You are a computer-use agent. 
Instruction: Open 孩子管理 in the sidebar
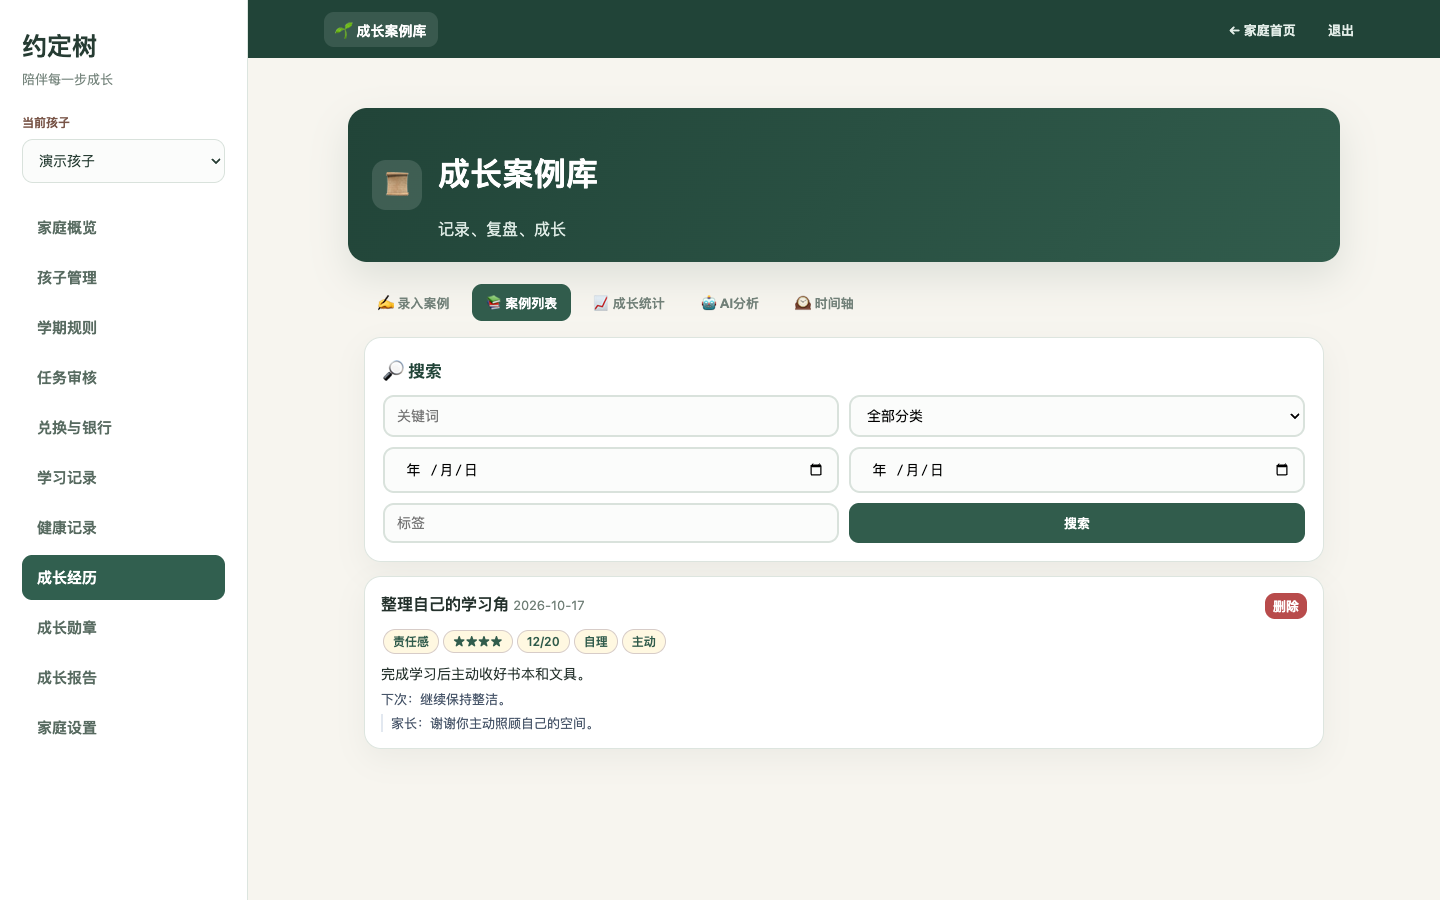pos(123,278)
